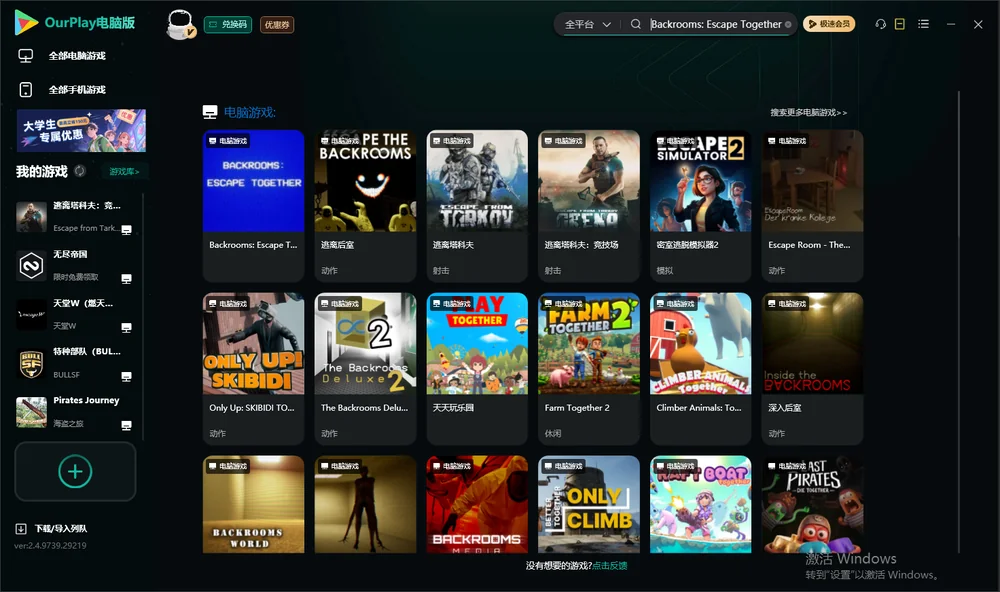Screen dimensions: 1000x592
Task: Click the 电脑游戏 badge on Farm Together 2
Action: [562, 304]
